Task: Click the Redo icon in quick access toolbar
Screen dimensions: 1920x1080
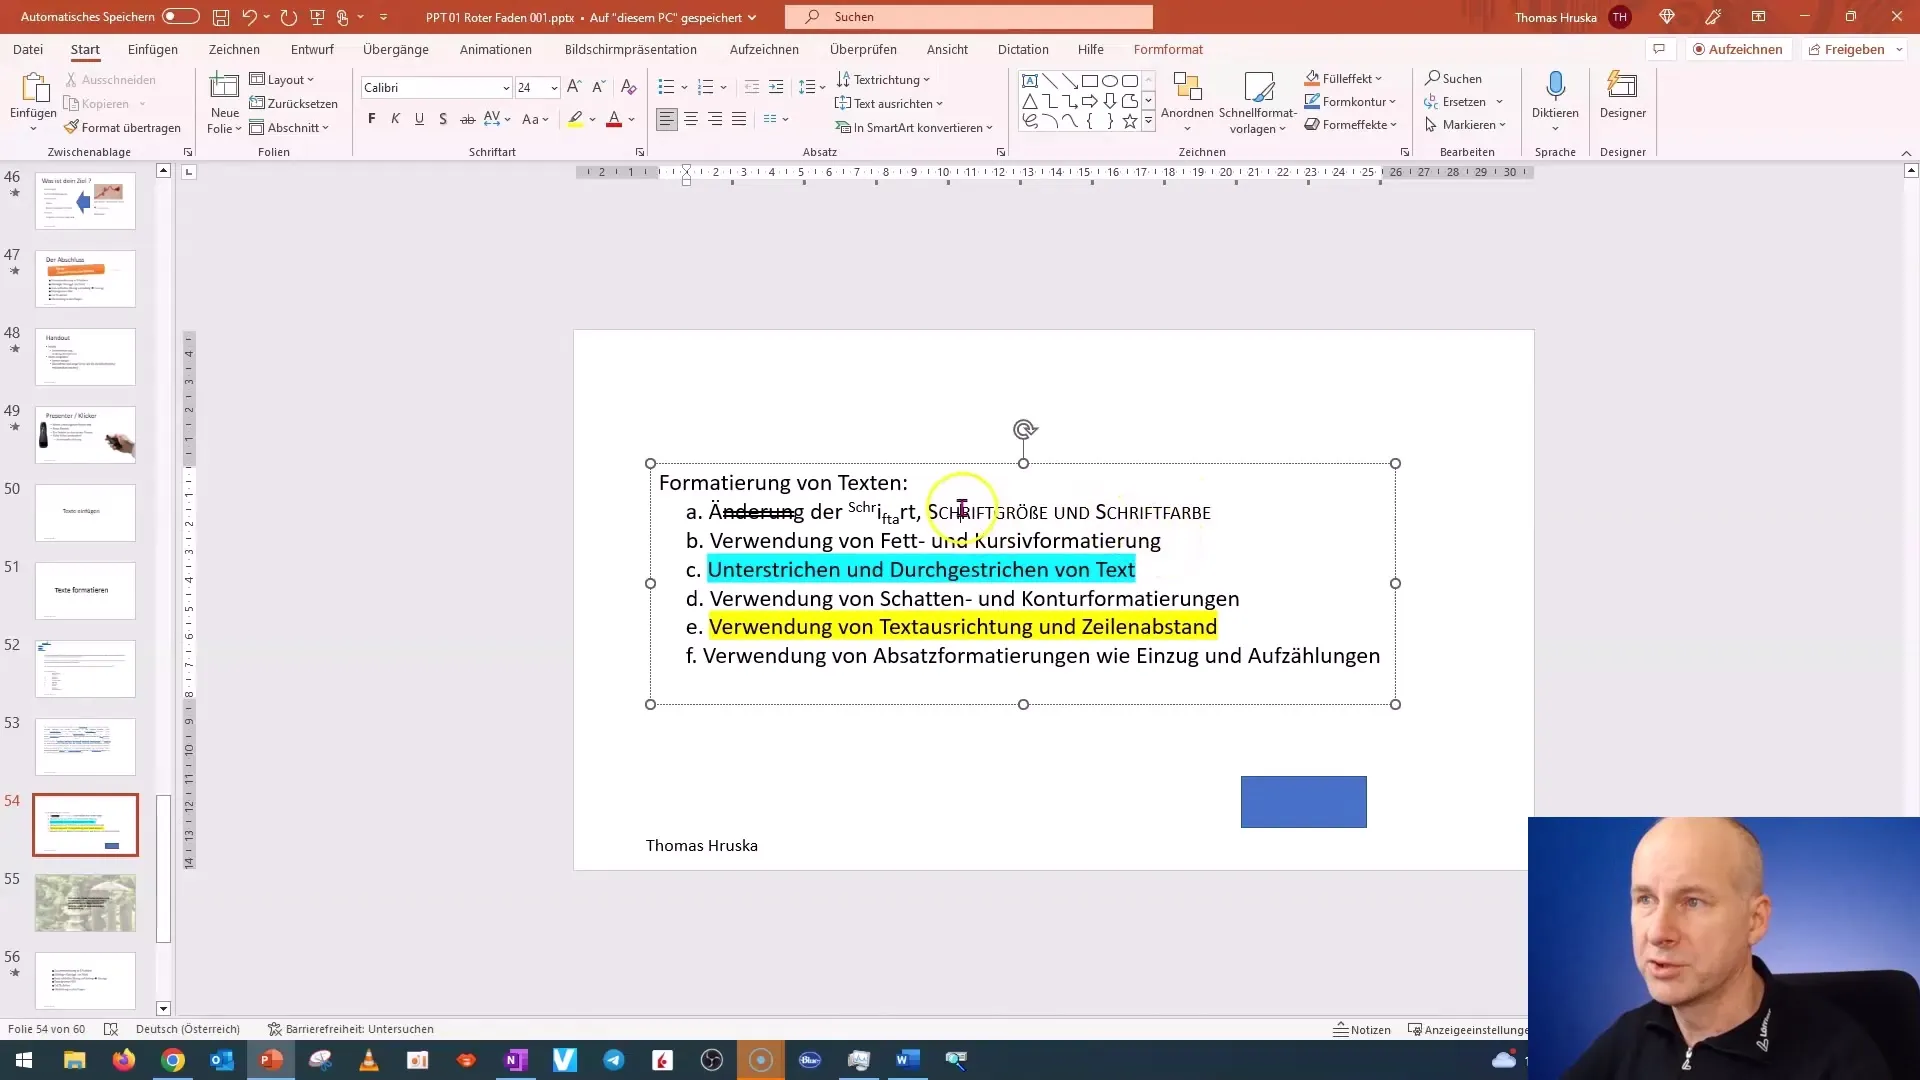Action: pyautogui.click(x=289, y=17)
